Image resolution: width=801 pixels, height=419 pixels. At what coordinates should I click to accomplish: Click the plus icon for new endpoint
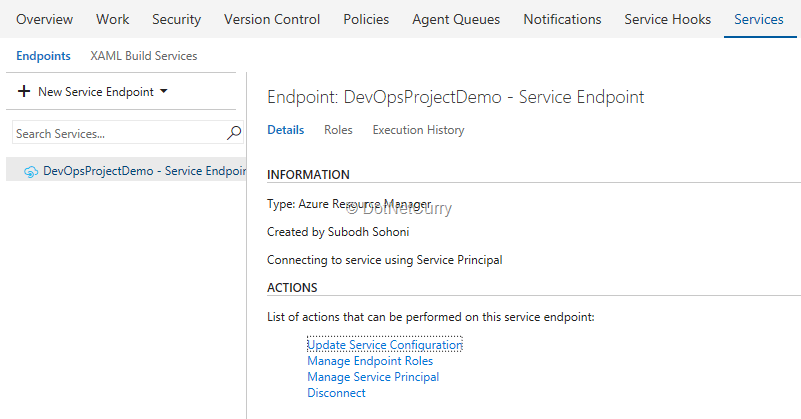tap(24, 92)
